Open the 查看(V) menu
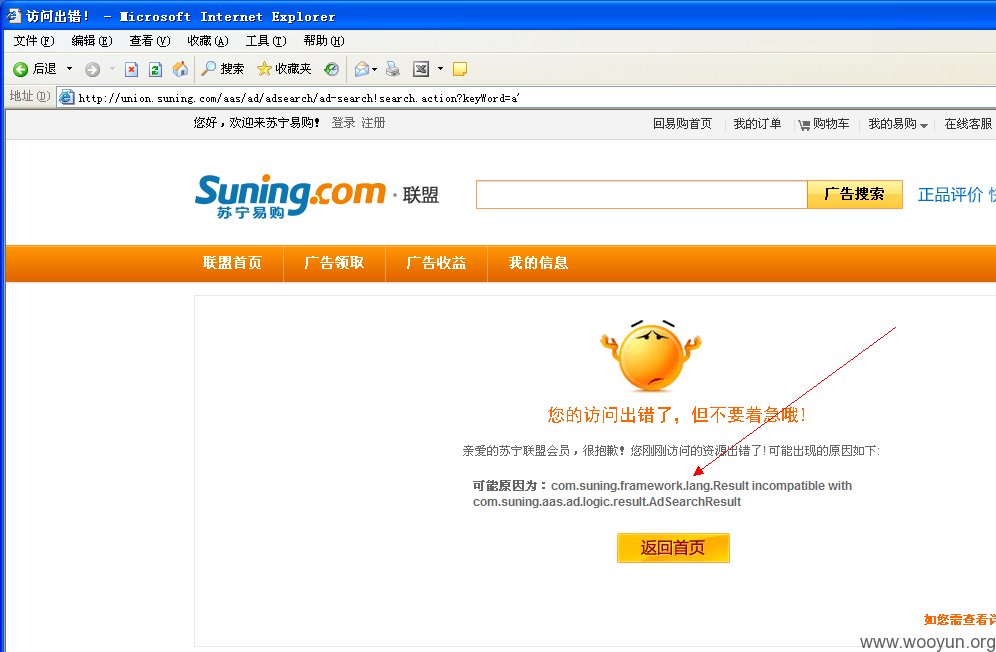 point(149,41)
